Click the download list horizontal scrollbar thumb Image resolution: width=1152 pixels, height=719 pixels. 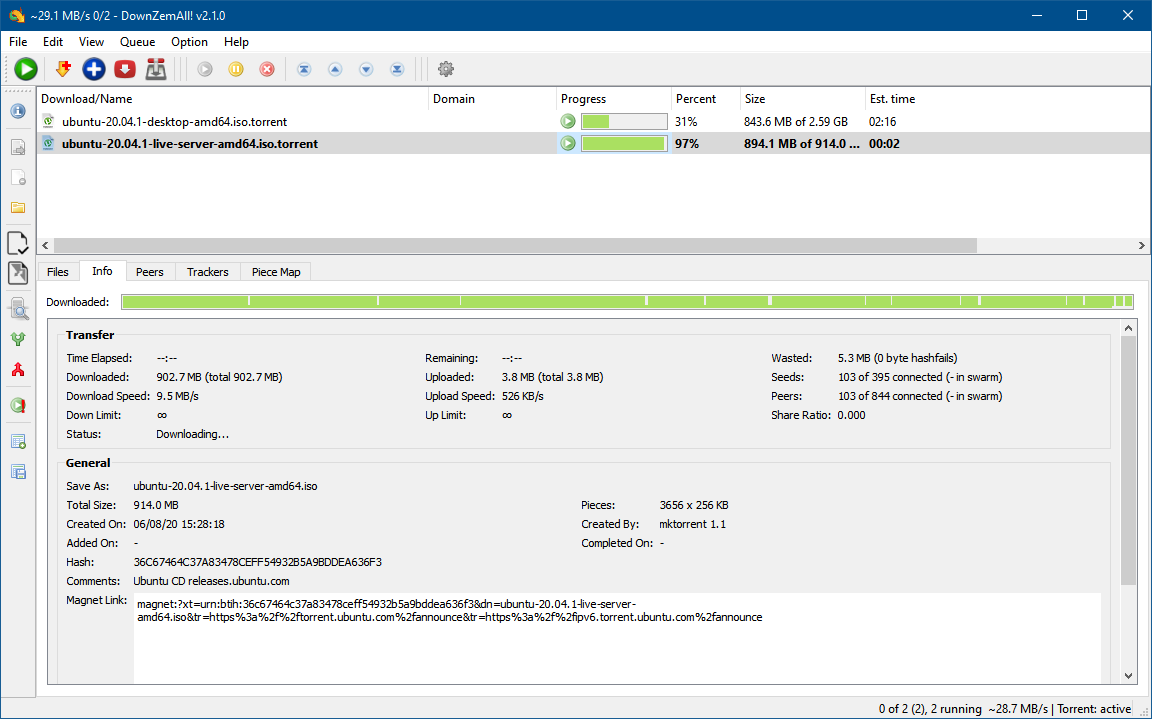[515, 245]
